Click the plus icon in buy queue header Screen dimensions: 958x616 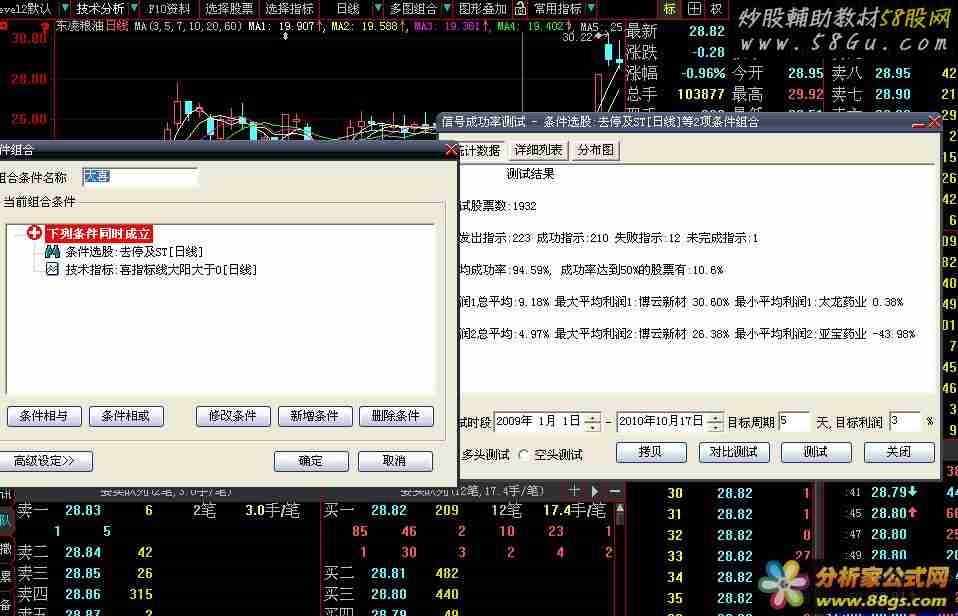click(574, 490)
